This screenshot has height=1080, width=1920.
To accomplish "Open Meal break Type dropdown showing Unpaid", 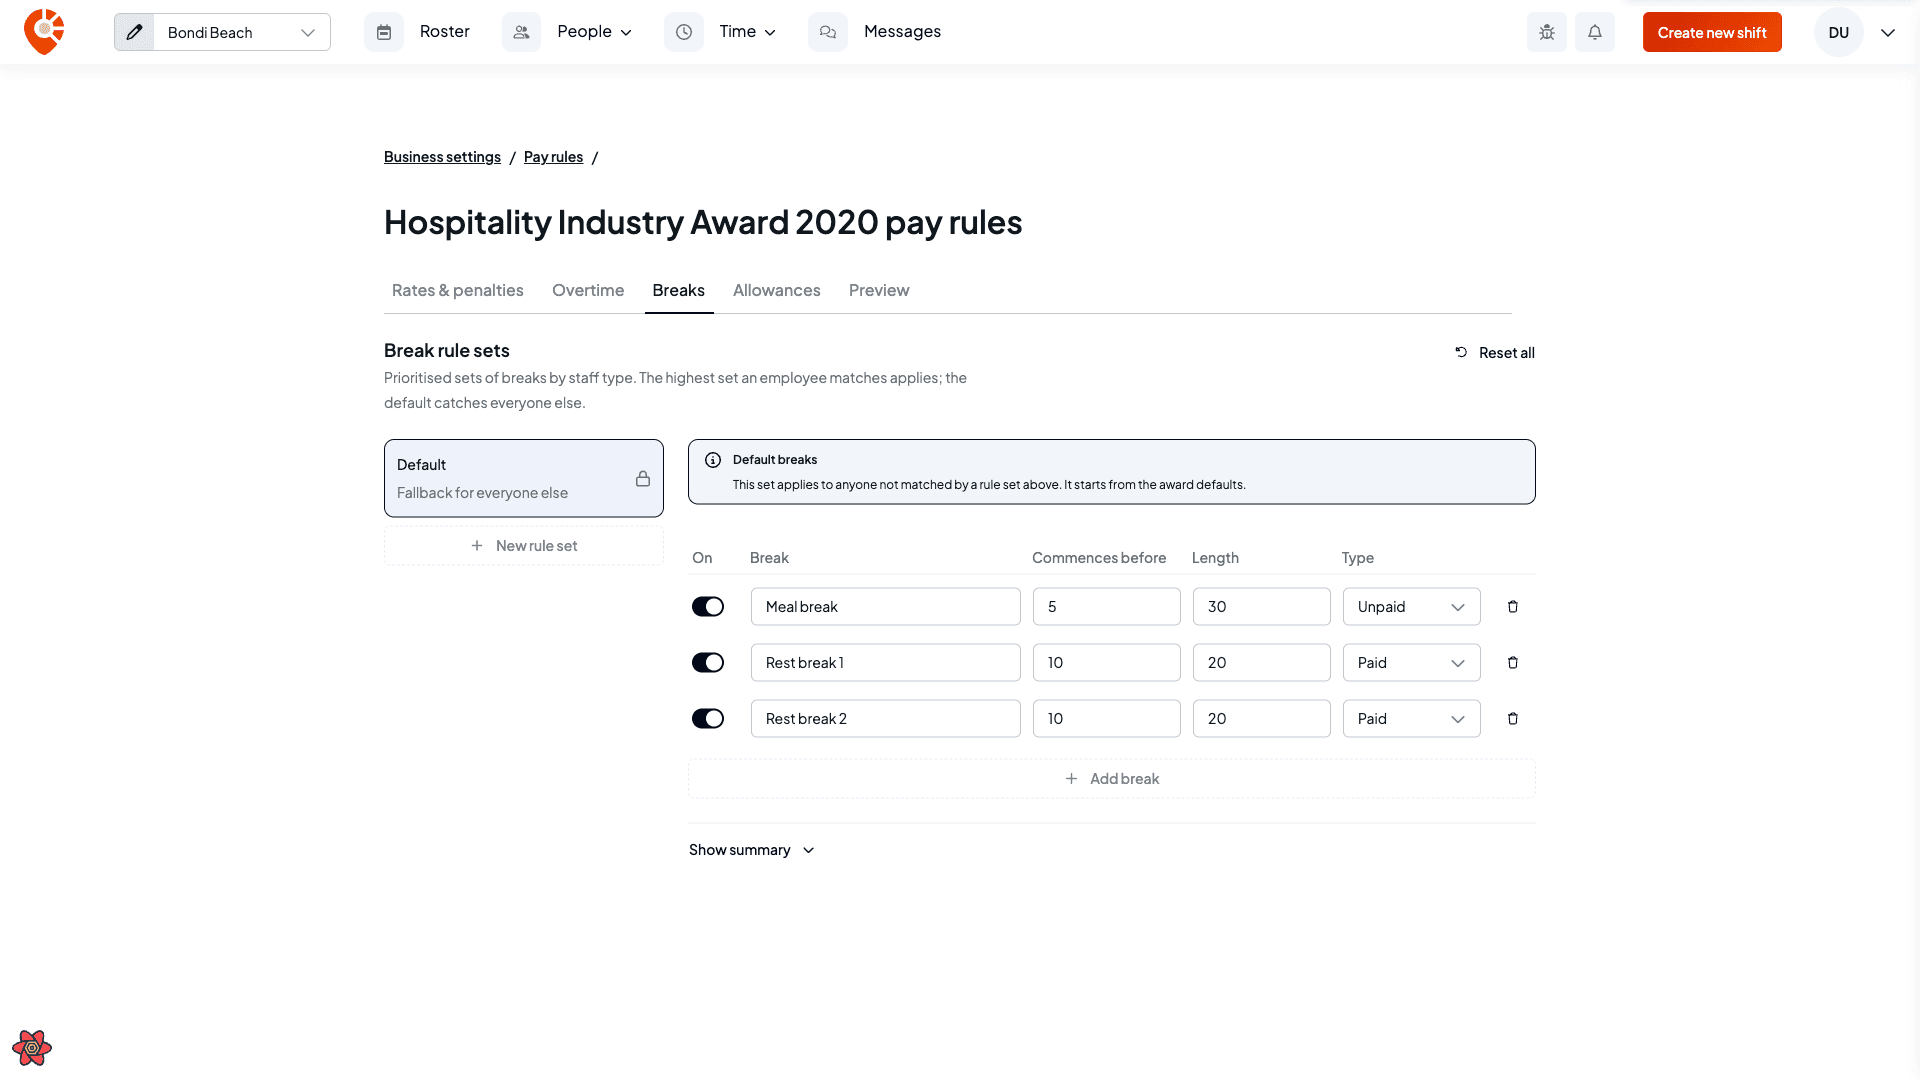I will point(1411,607).
